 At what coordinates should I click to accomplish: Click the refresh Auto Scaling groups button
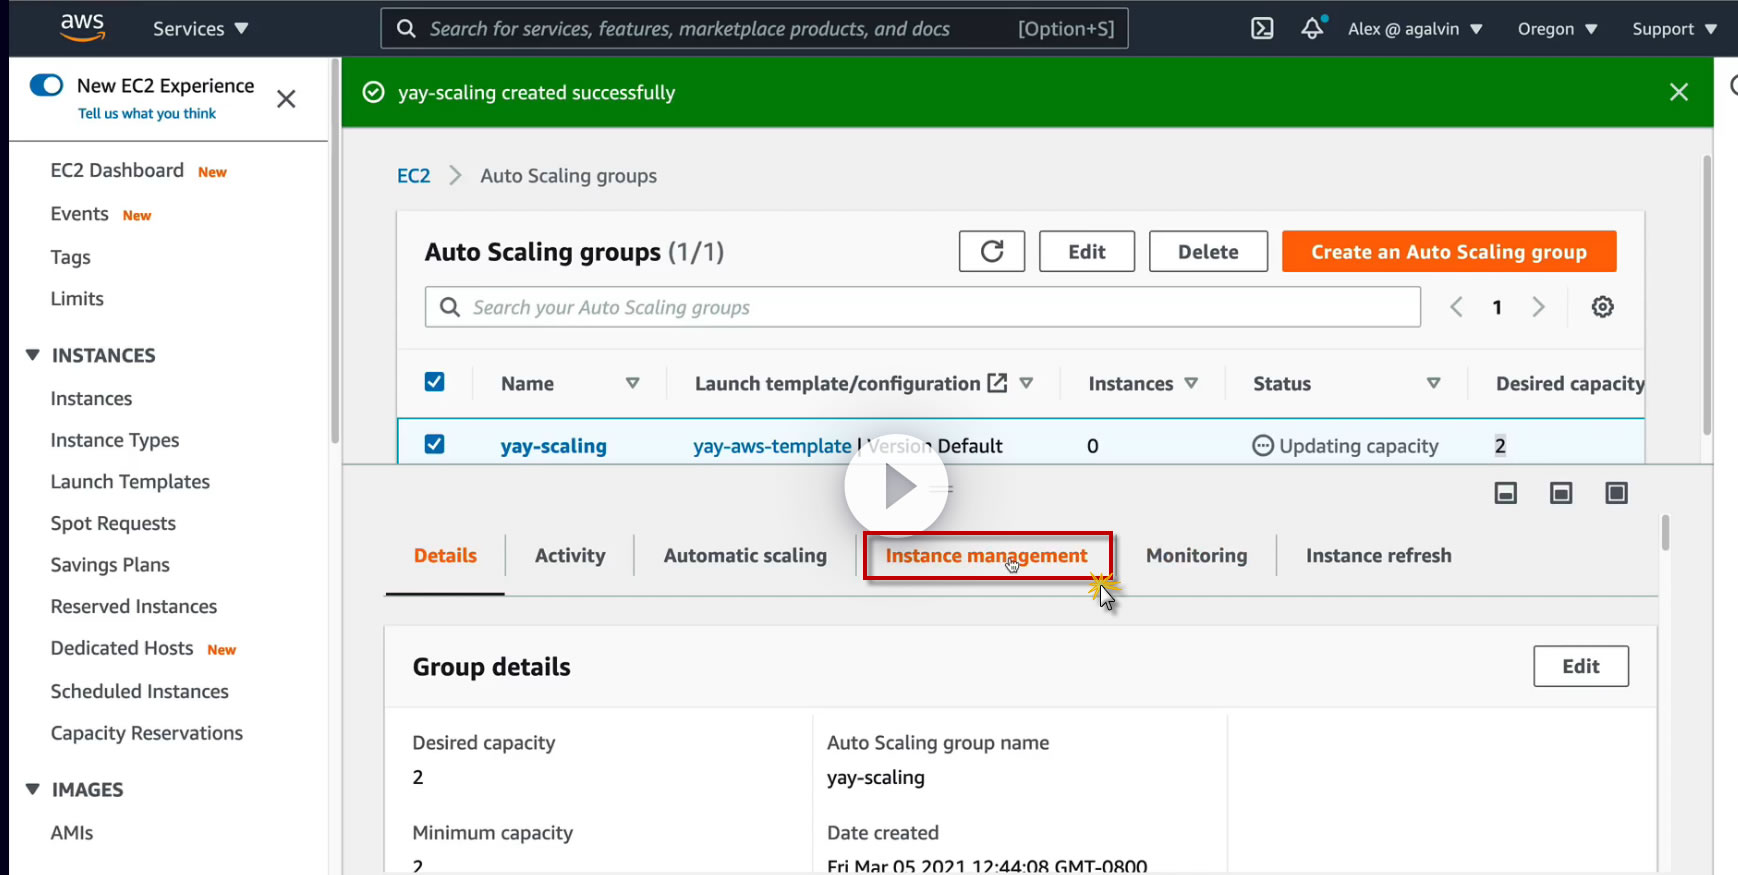point(991,252)
